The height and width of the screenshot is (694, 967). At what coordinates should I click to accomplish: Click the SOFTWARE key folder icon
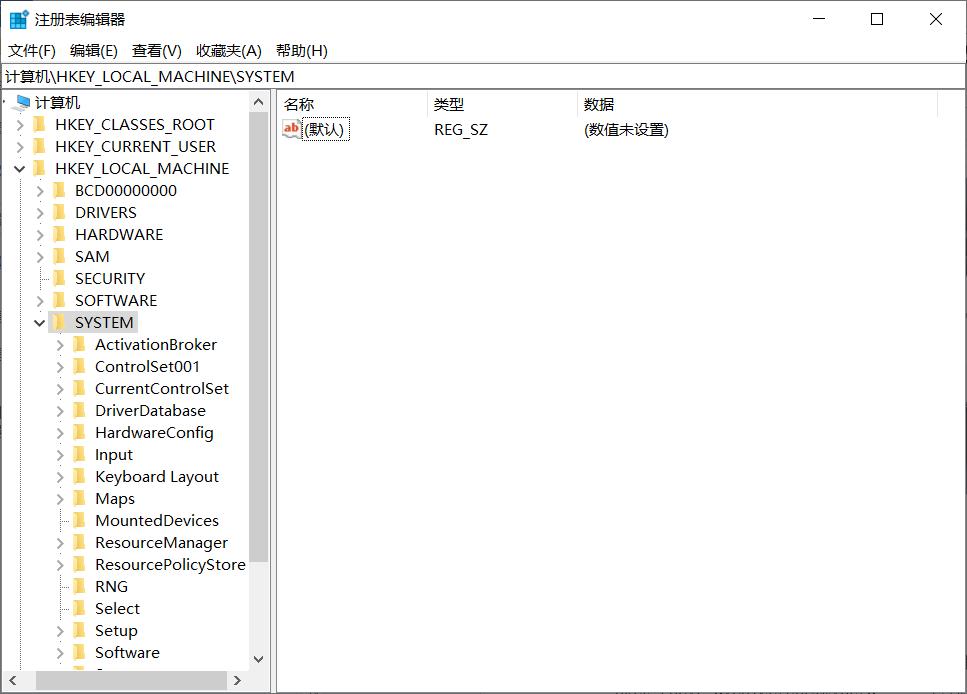(x=59, y=300)
